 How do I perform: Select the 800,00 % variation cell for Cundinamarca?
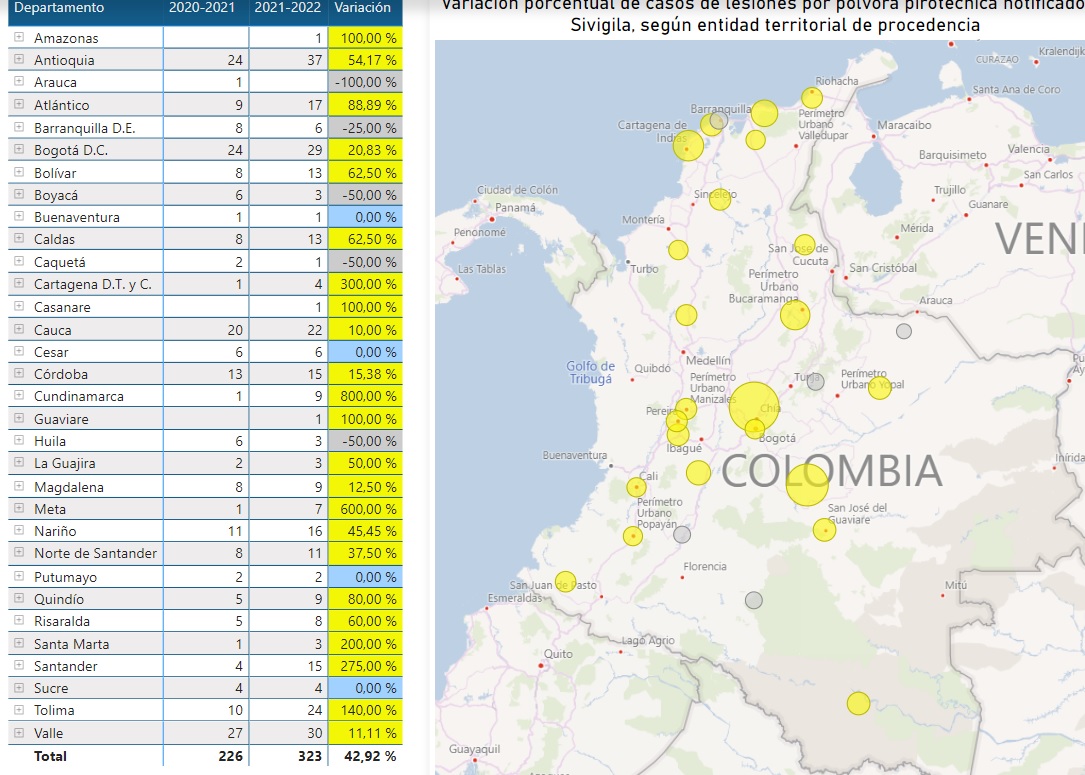coord(365,396)
